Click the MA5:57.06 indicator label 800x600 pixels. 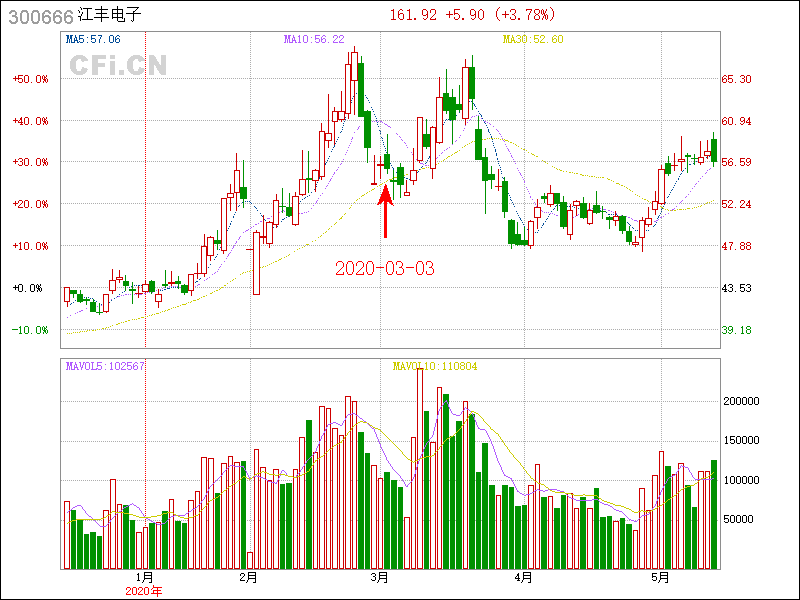[x=93, y=39]
